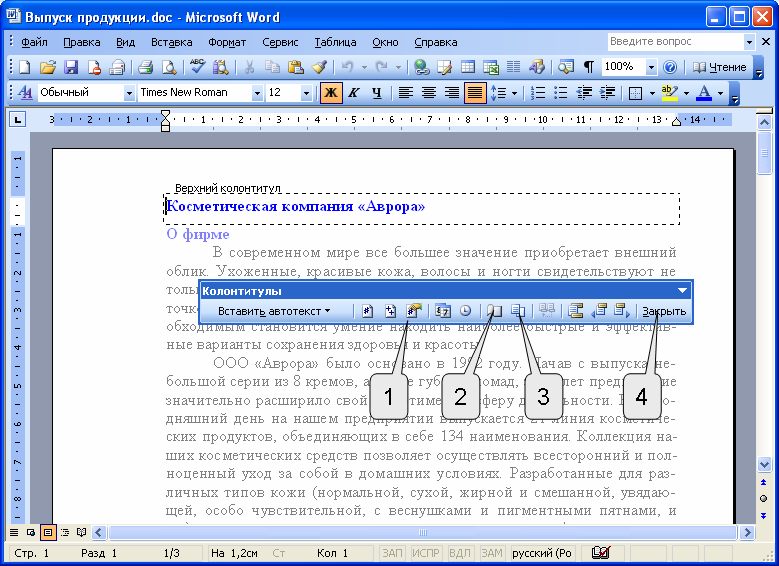Click the Next Page browse arrow

(764, 515)
